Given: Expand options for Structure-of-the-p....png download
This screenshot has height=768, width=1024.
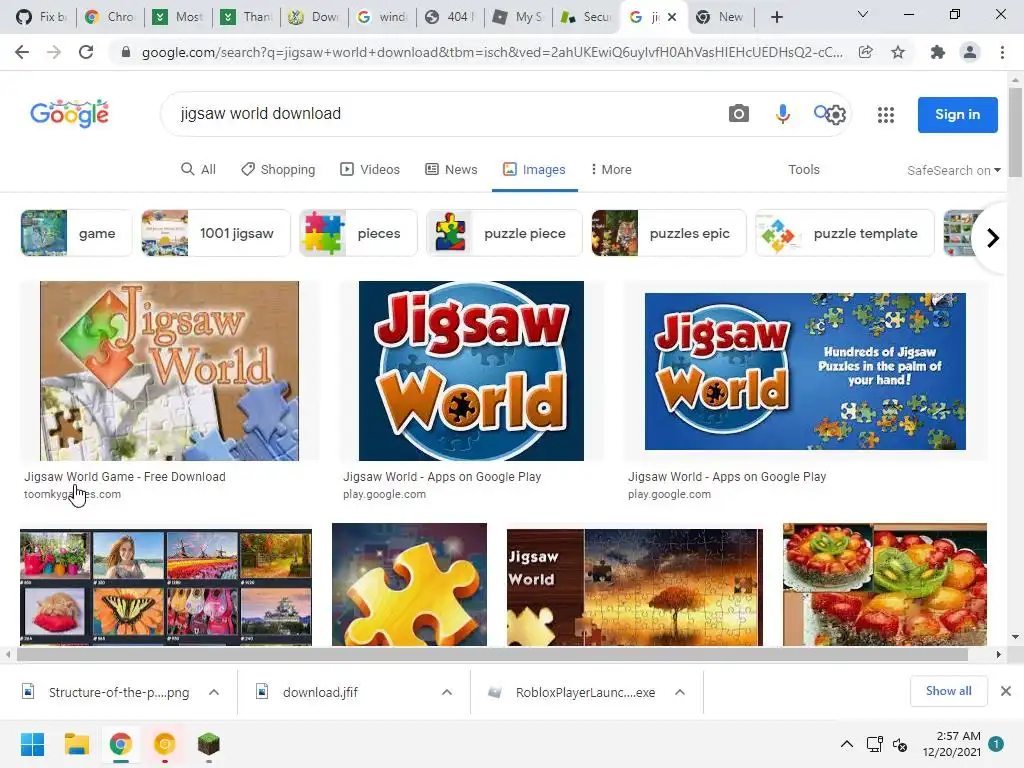Looking at the screenshot, I should coord(214,692).
